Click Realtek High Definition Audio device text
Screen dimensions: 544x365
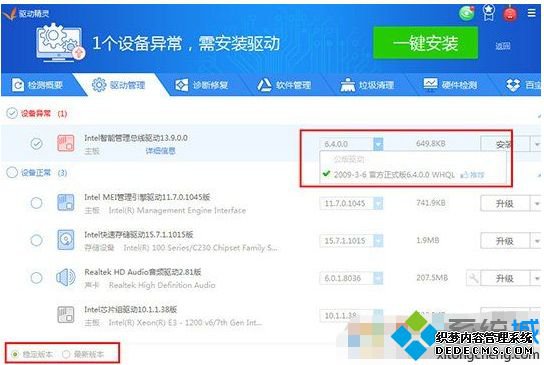click(x=162, y=285)
